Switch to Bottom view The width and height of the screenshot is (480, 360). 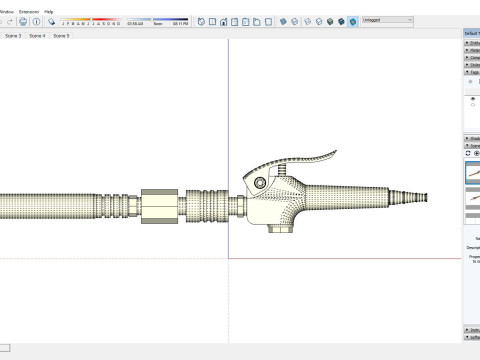point(268,22)
